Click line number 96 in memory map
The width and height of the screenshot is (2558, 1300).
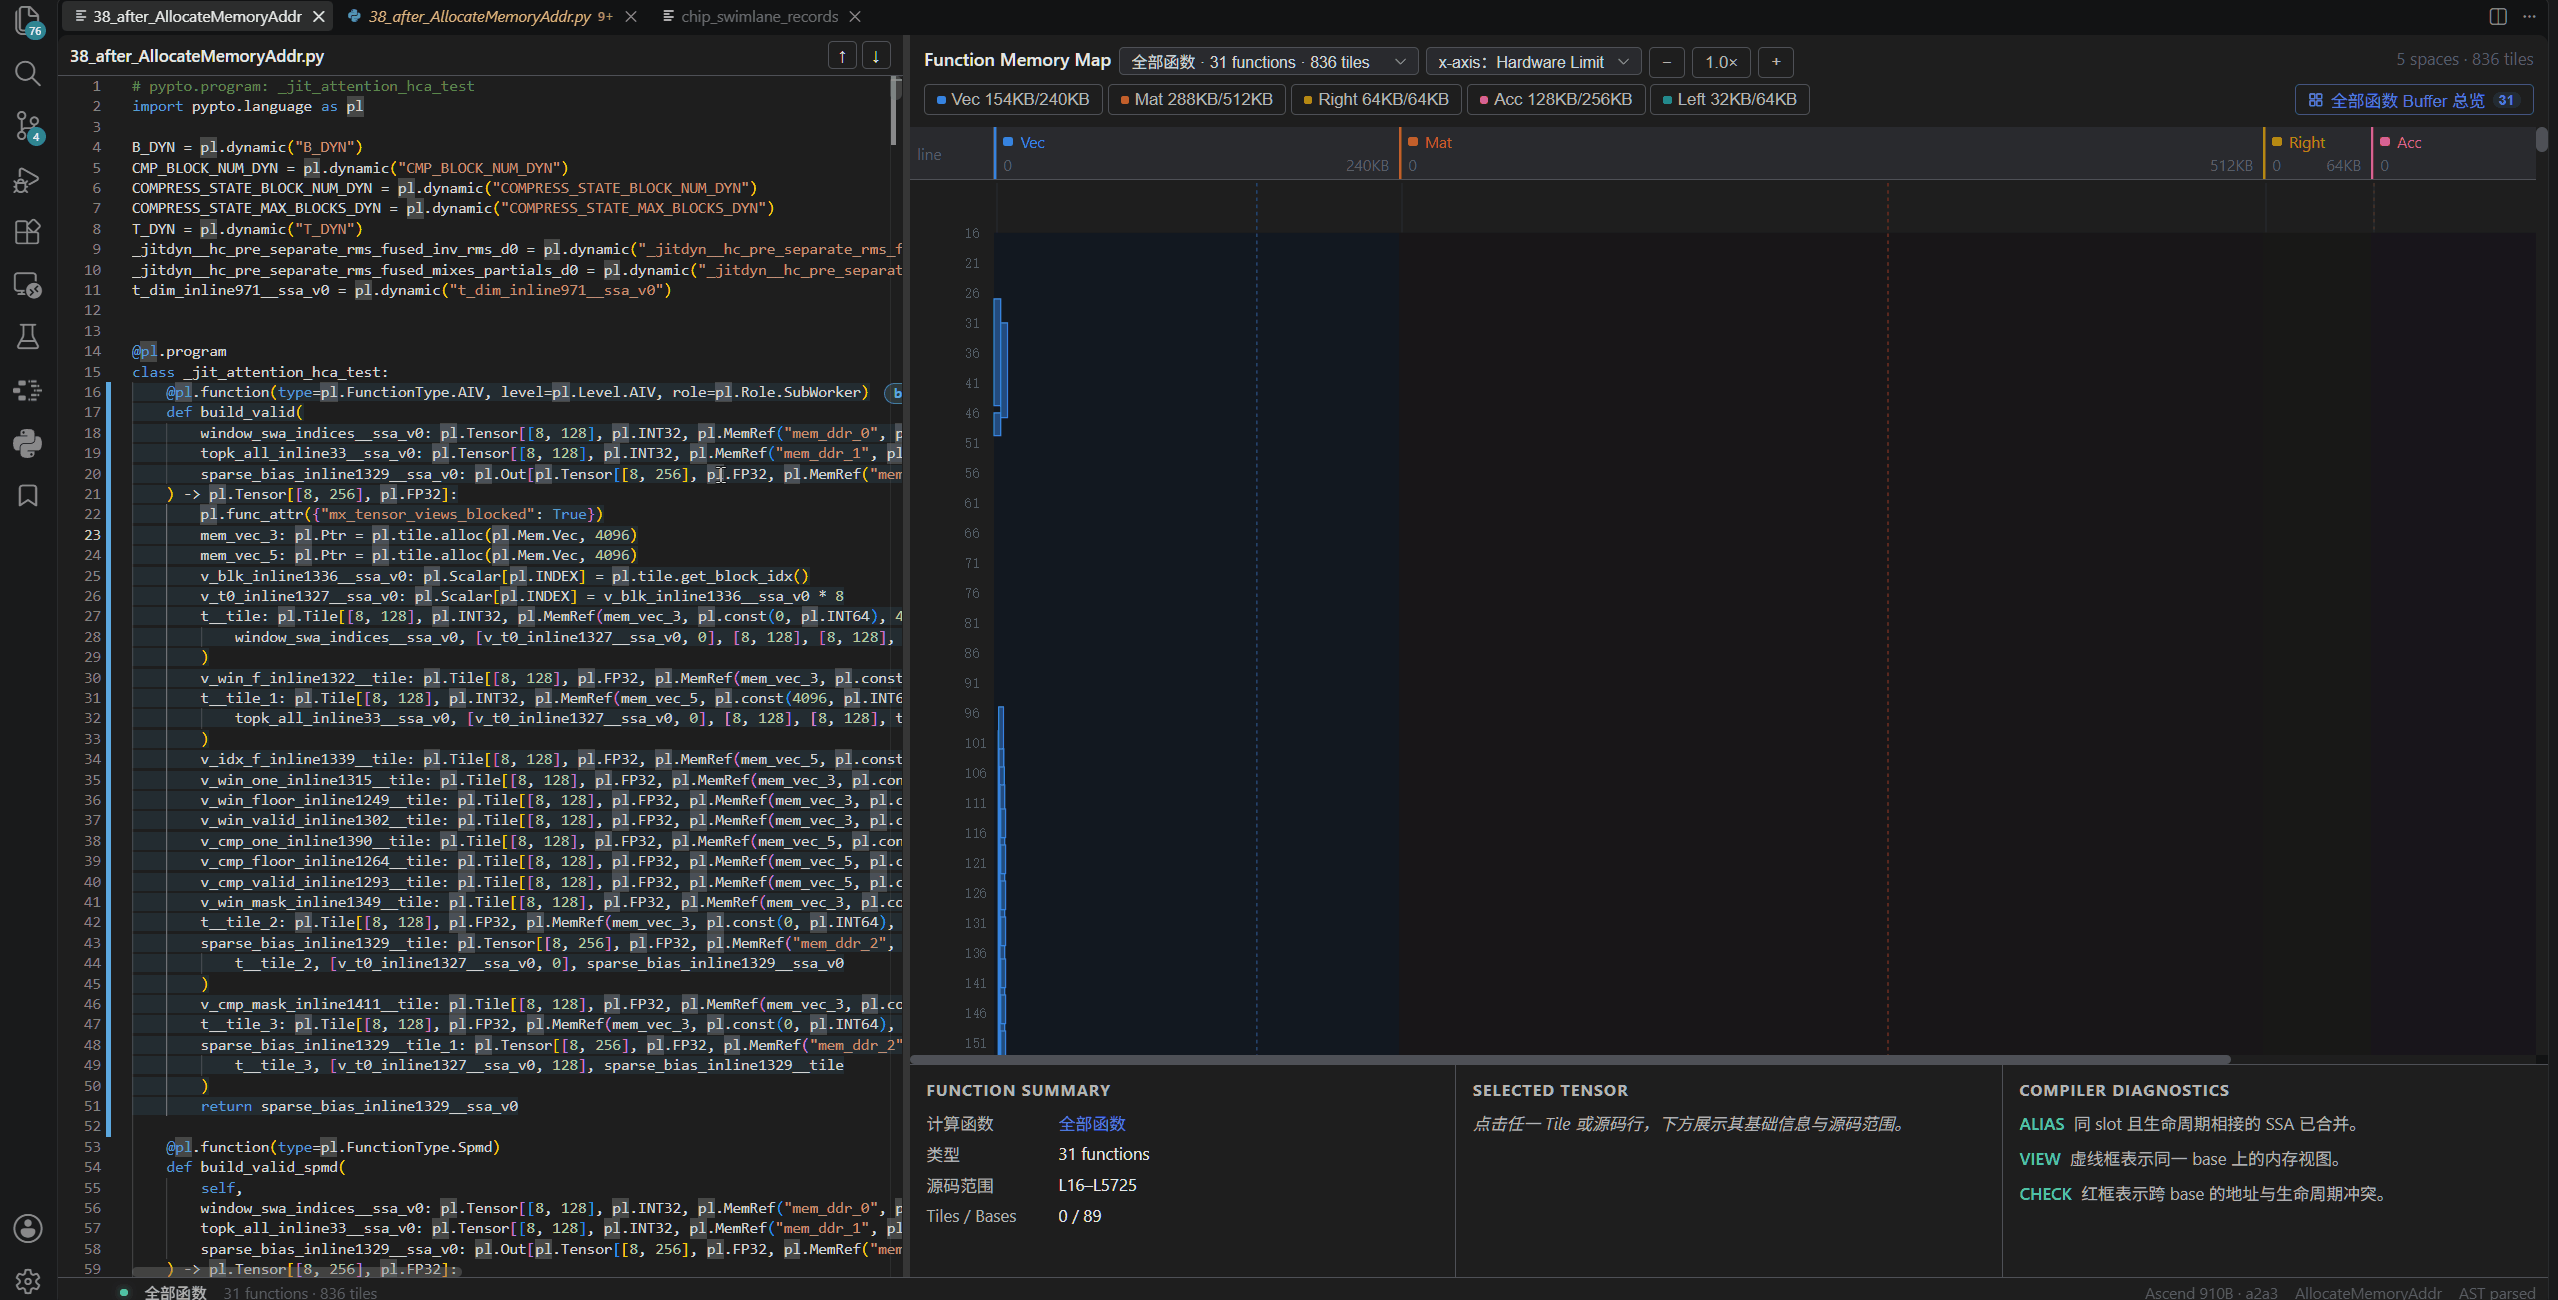tap(971, 713)
